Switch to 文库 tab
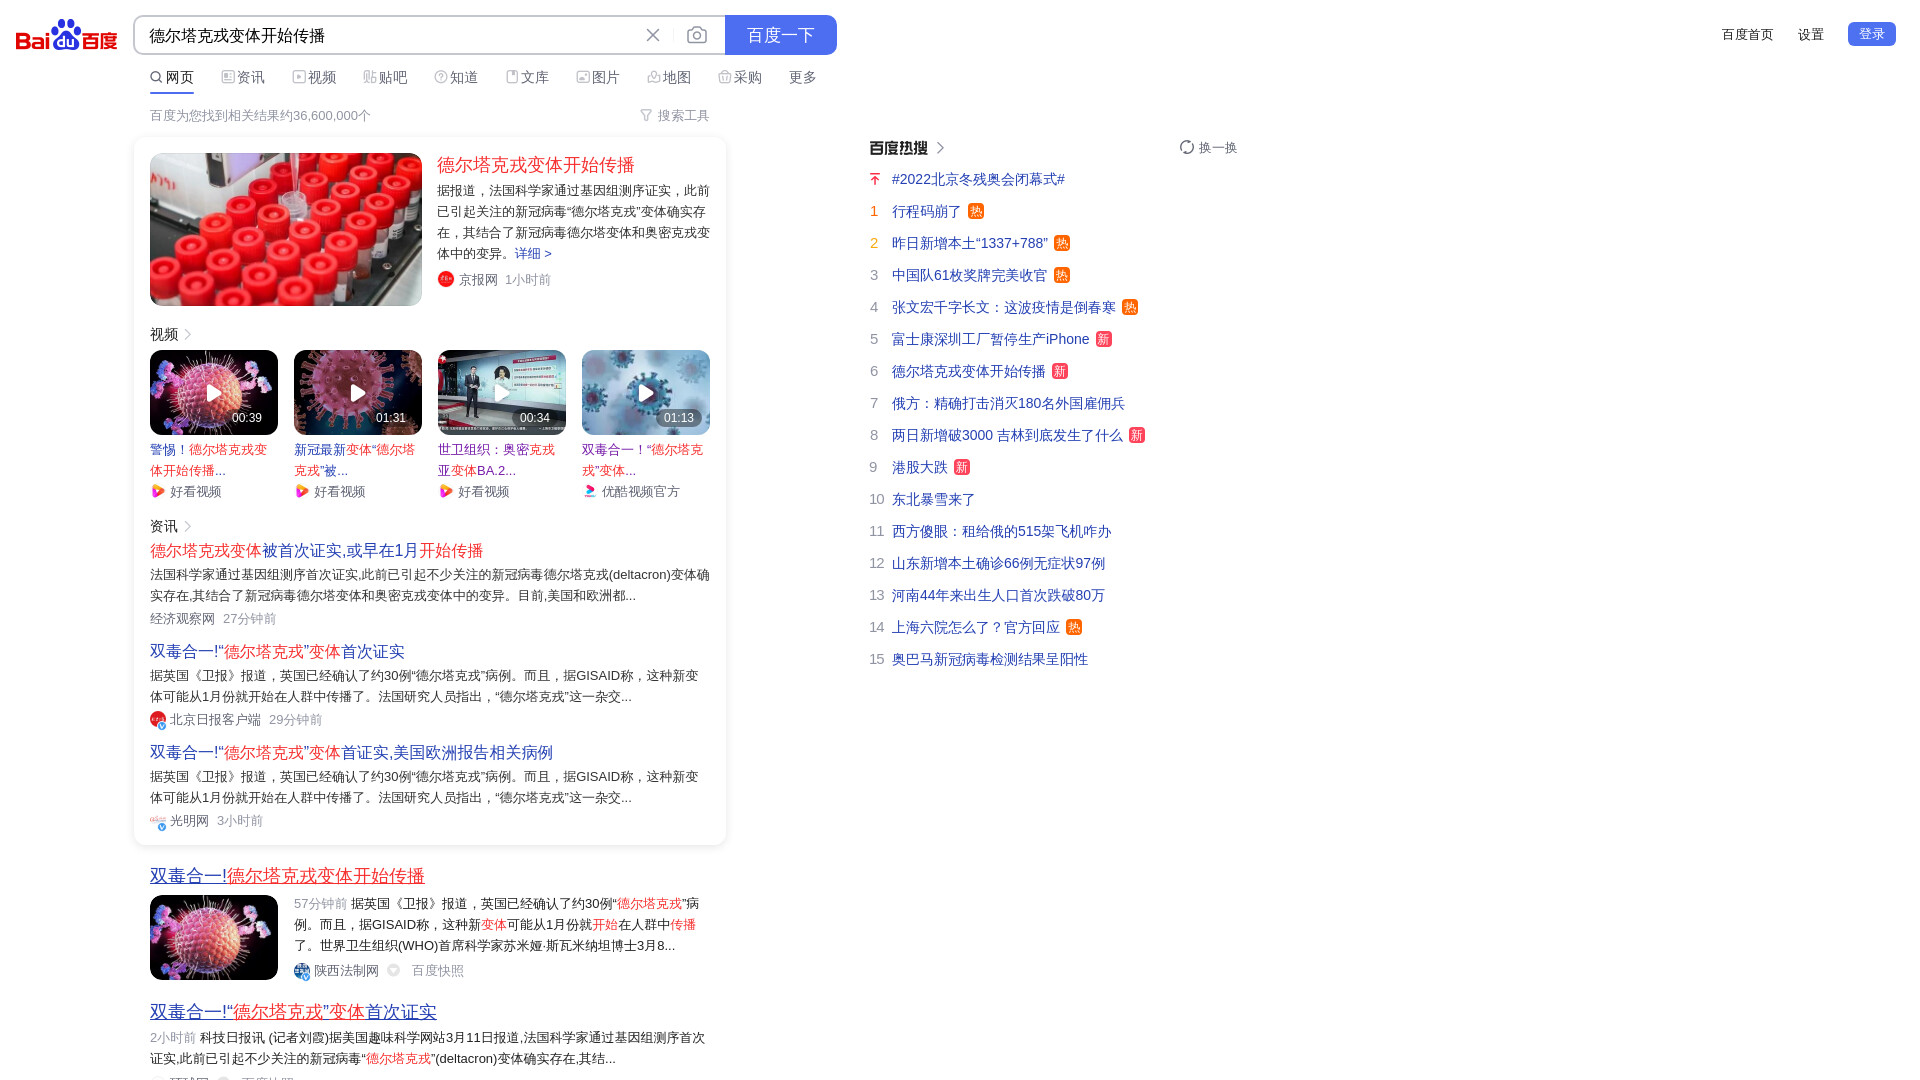Screen dimensions: 1920x1080 coord(527,77)
